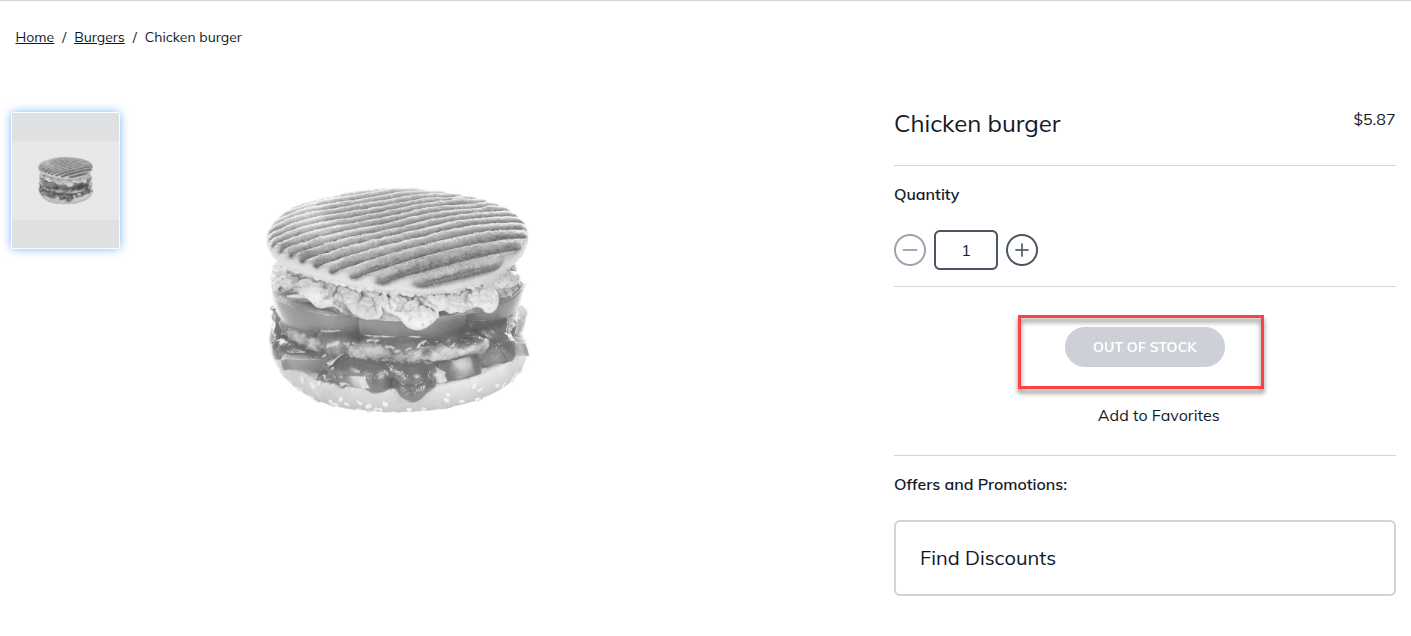Increase quantity with the plus icon
This screenshot has height=636, width=1411.
tap(1021, 250)
